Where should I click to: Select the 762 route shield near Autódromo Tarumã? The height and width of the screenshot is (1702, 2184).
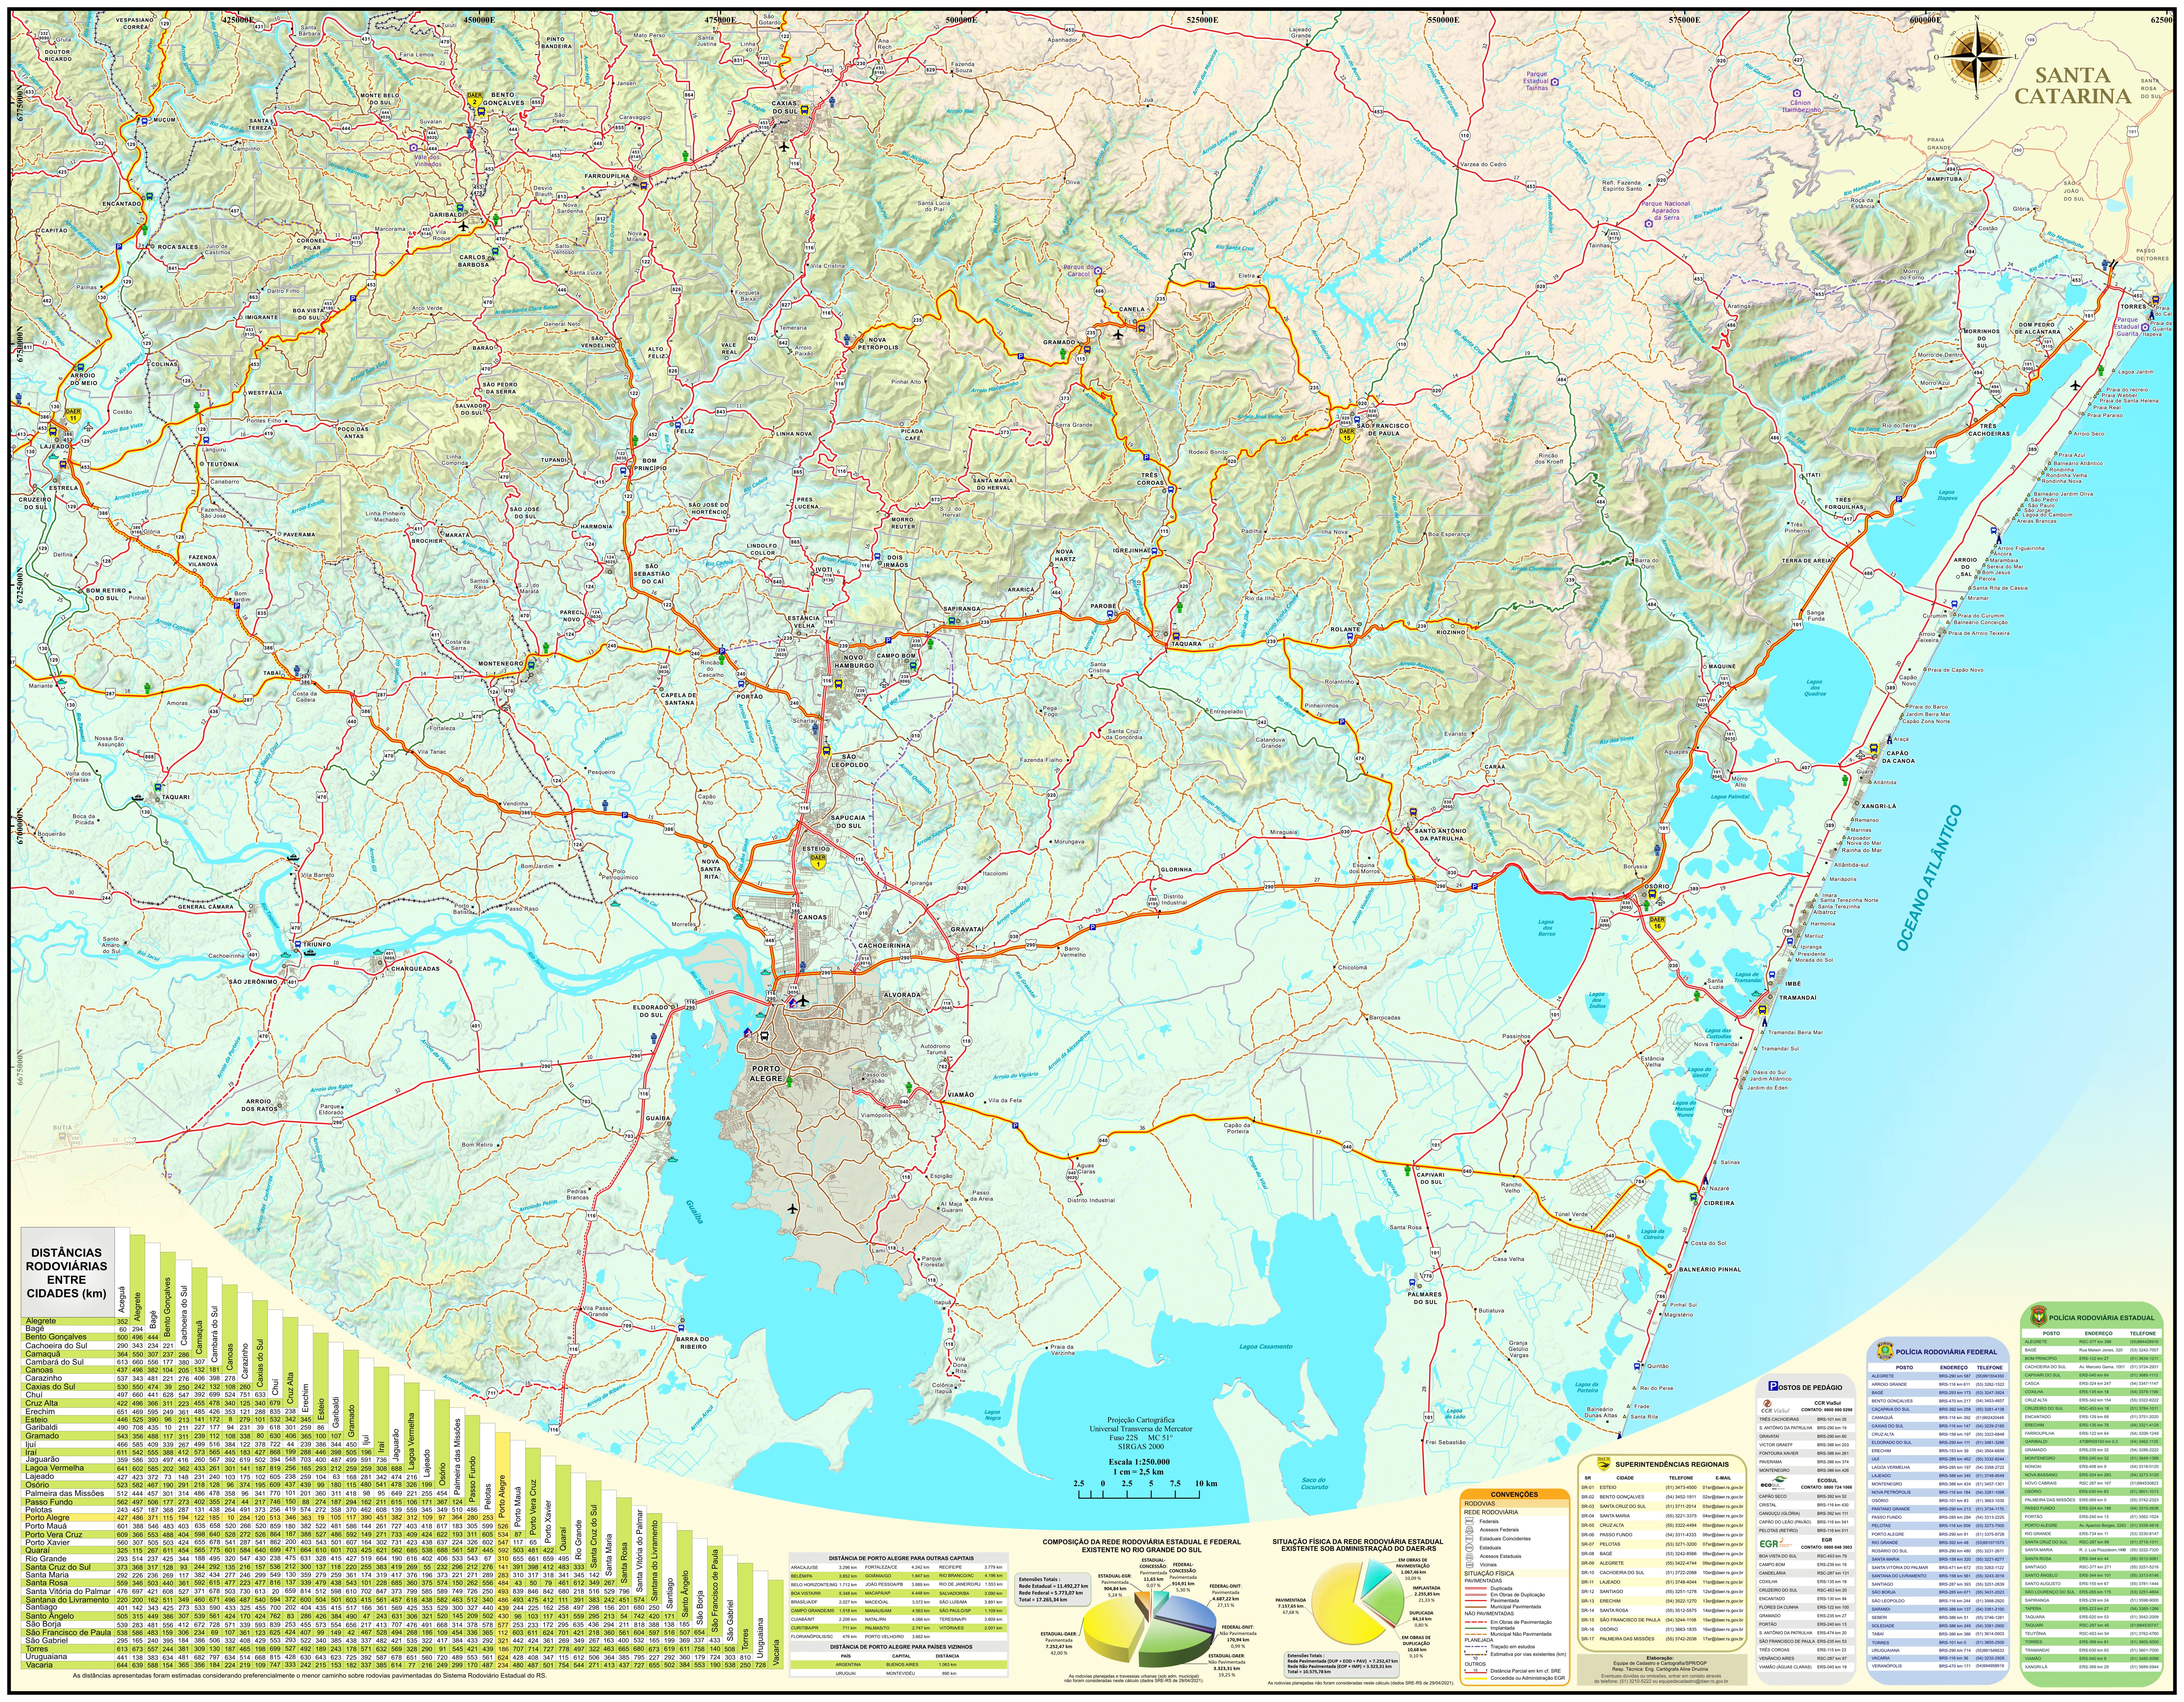tap(943, 1067)
